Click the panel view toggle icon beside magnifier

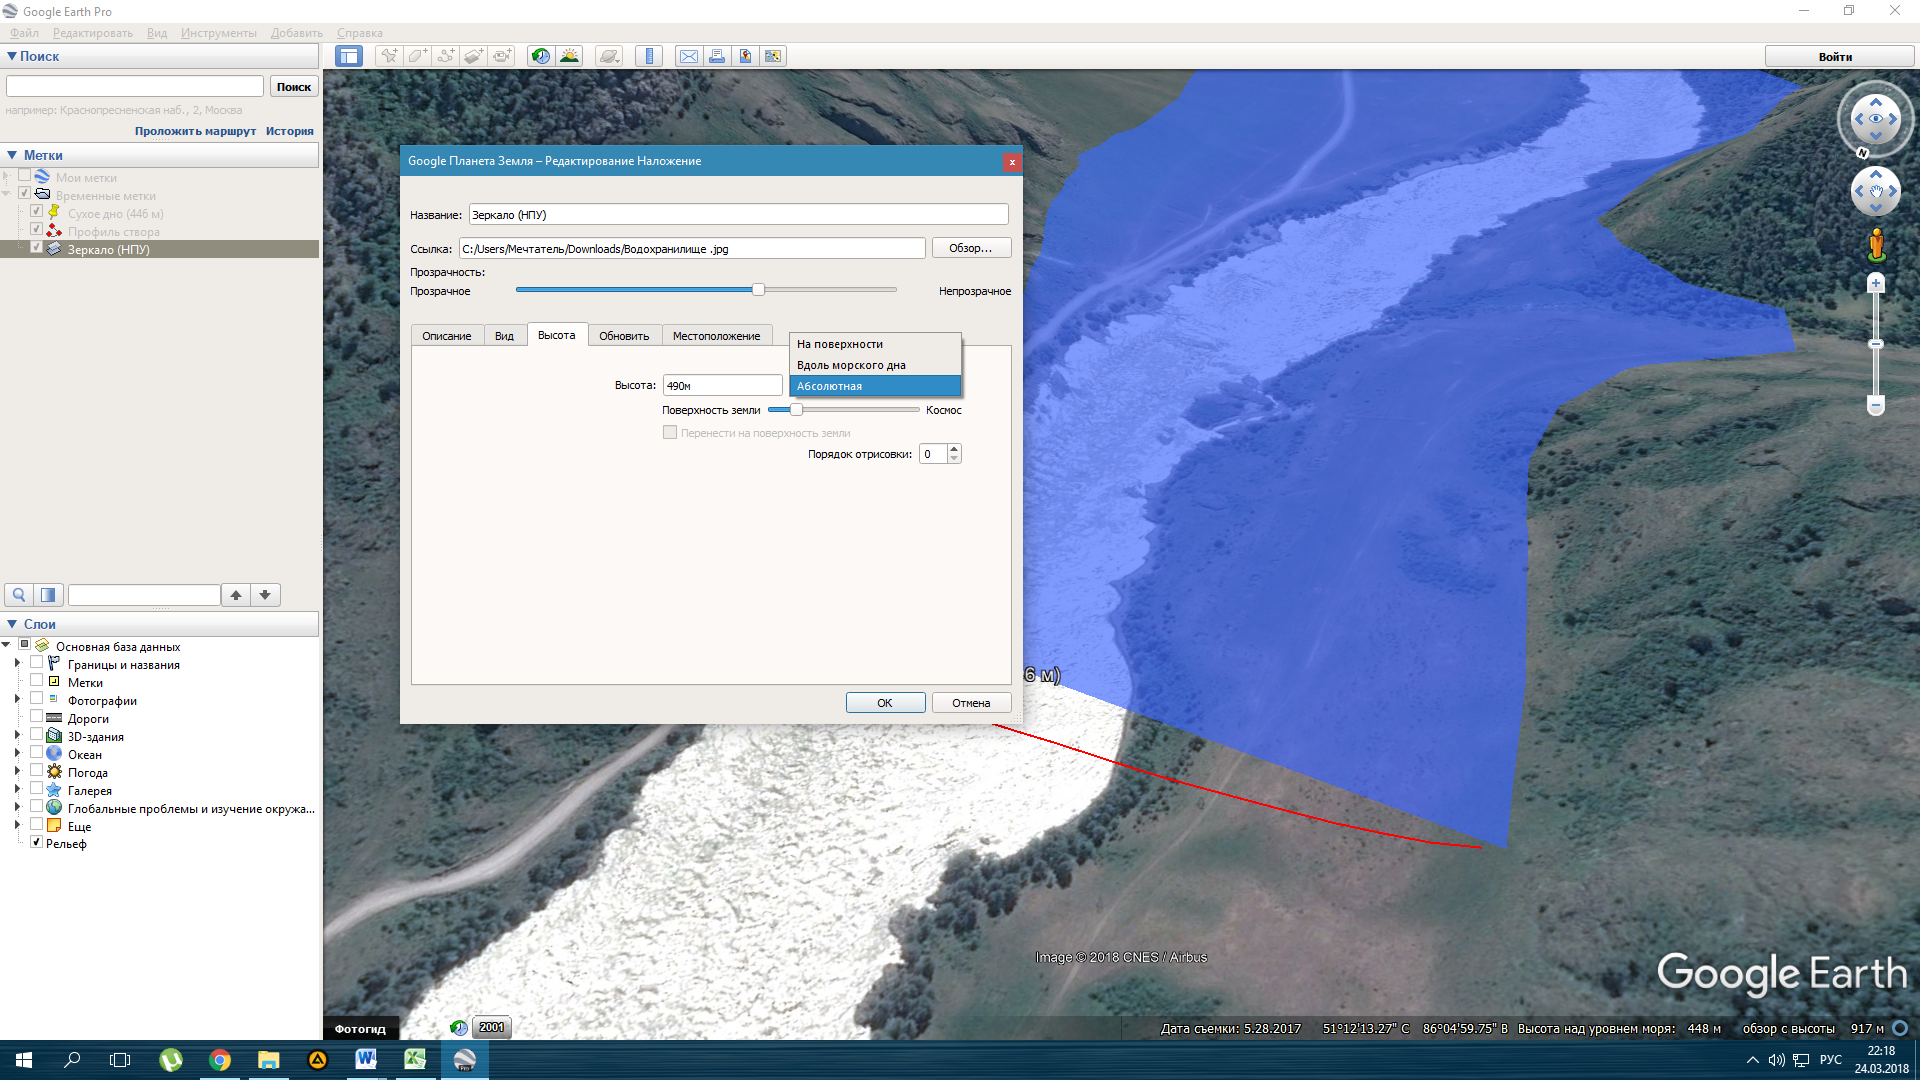click(48, 595)
